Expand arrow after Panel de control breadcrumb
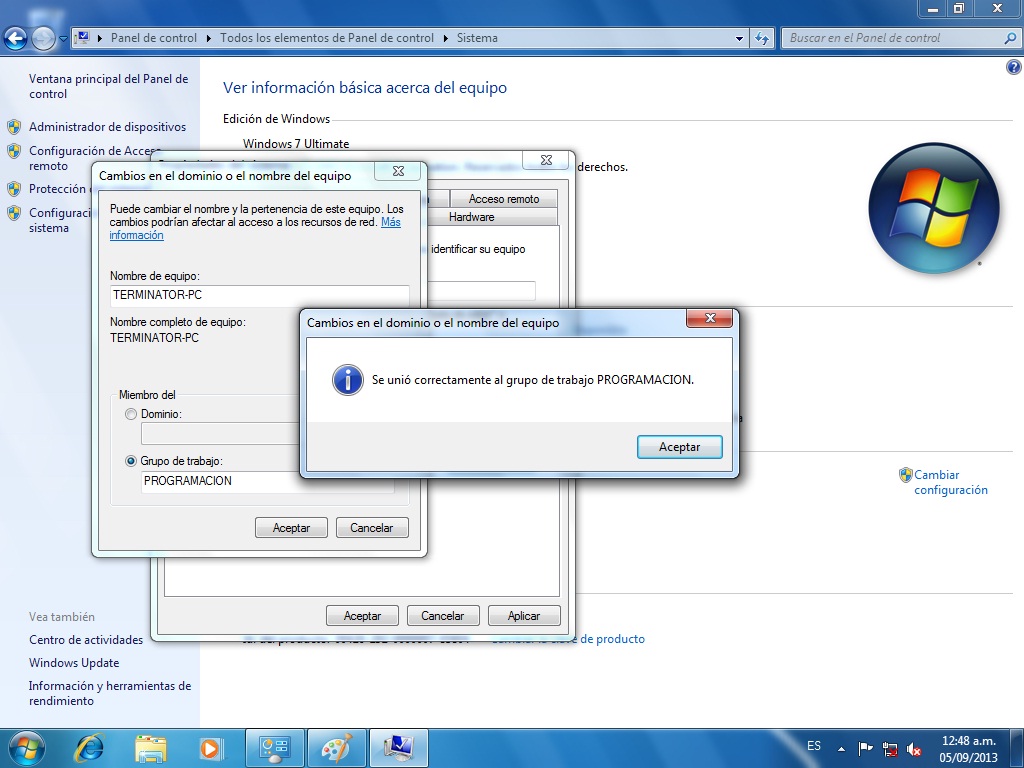 208,38
